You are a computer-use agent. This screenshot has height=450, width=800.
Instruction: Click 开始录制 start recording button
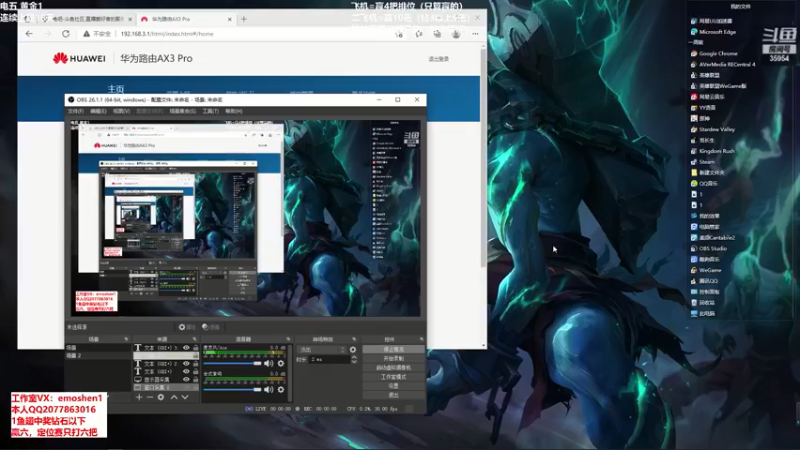[x=393, y=359]
